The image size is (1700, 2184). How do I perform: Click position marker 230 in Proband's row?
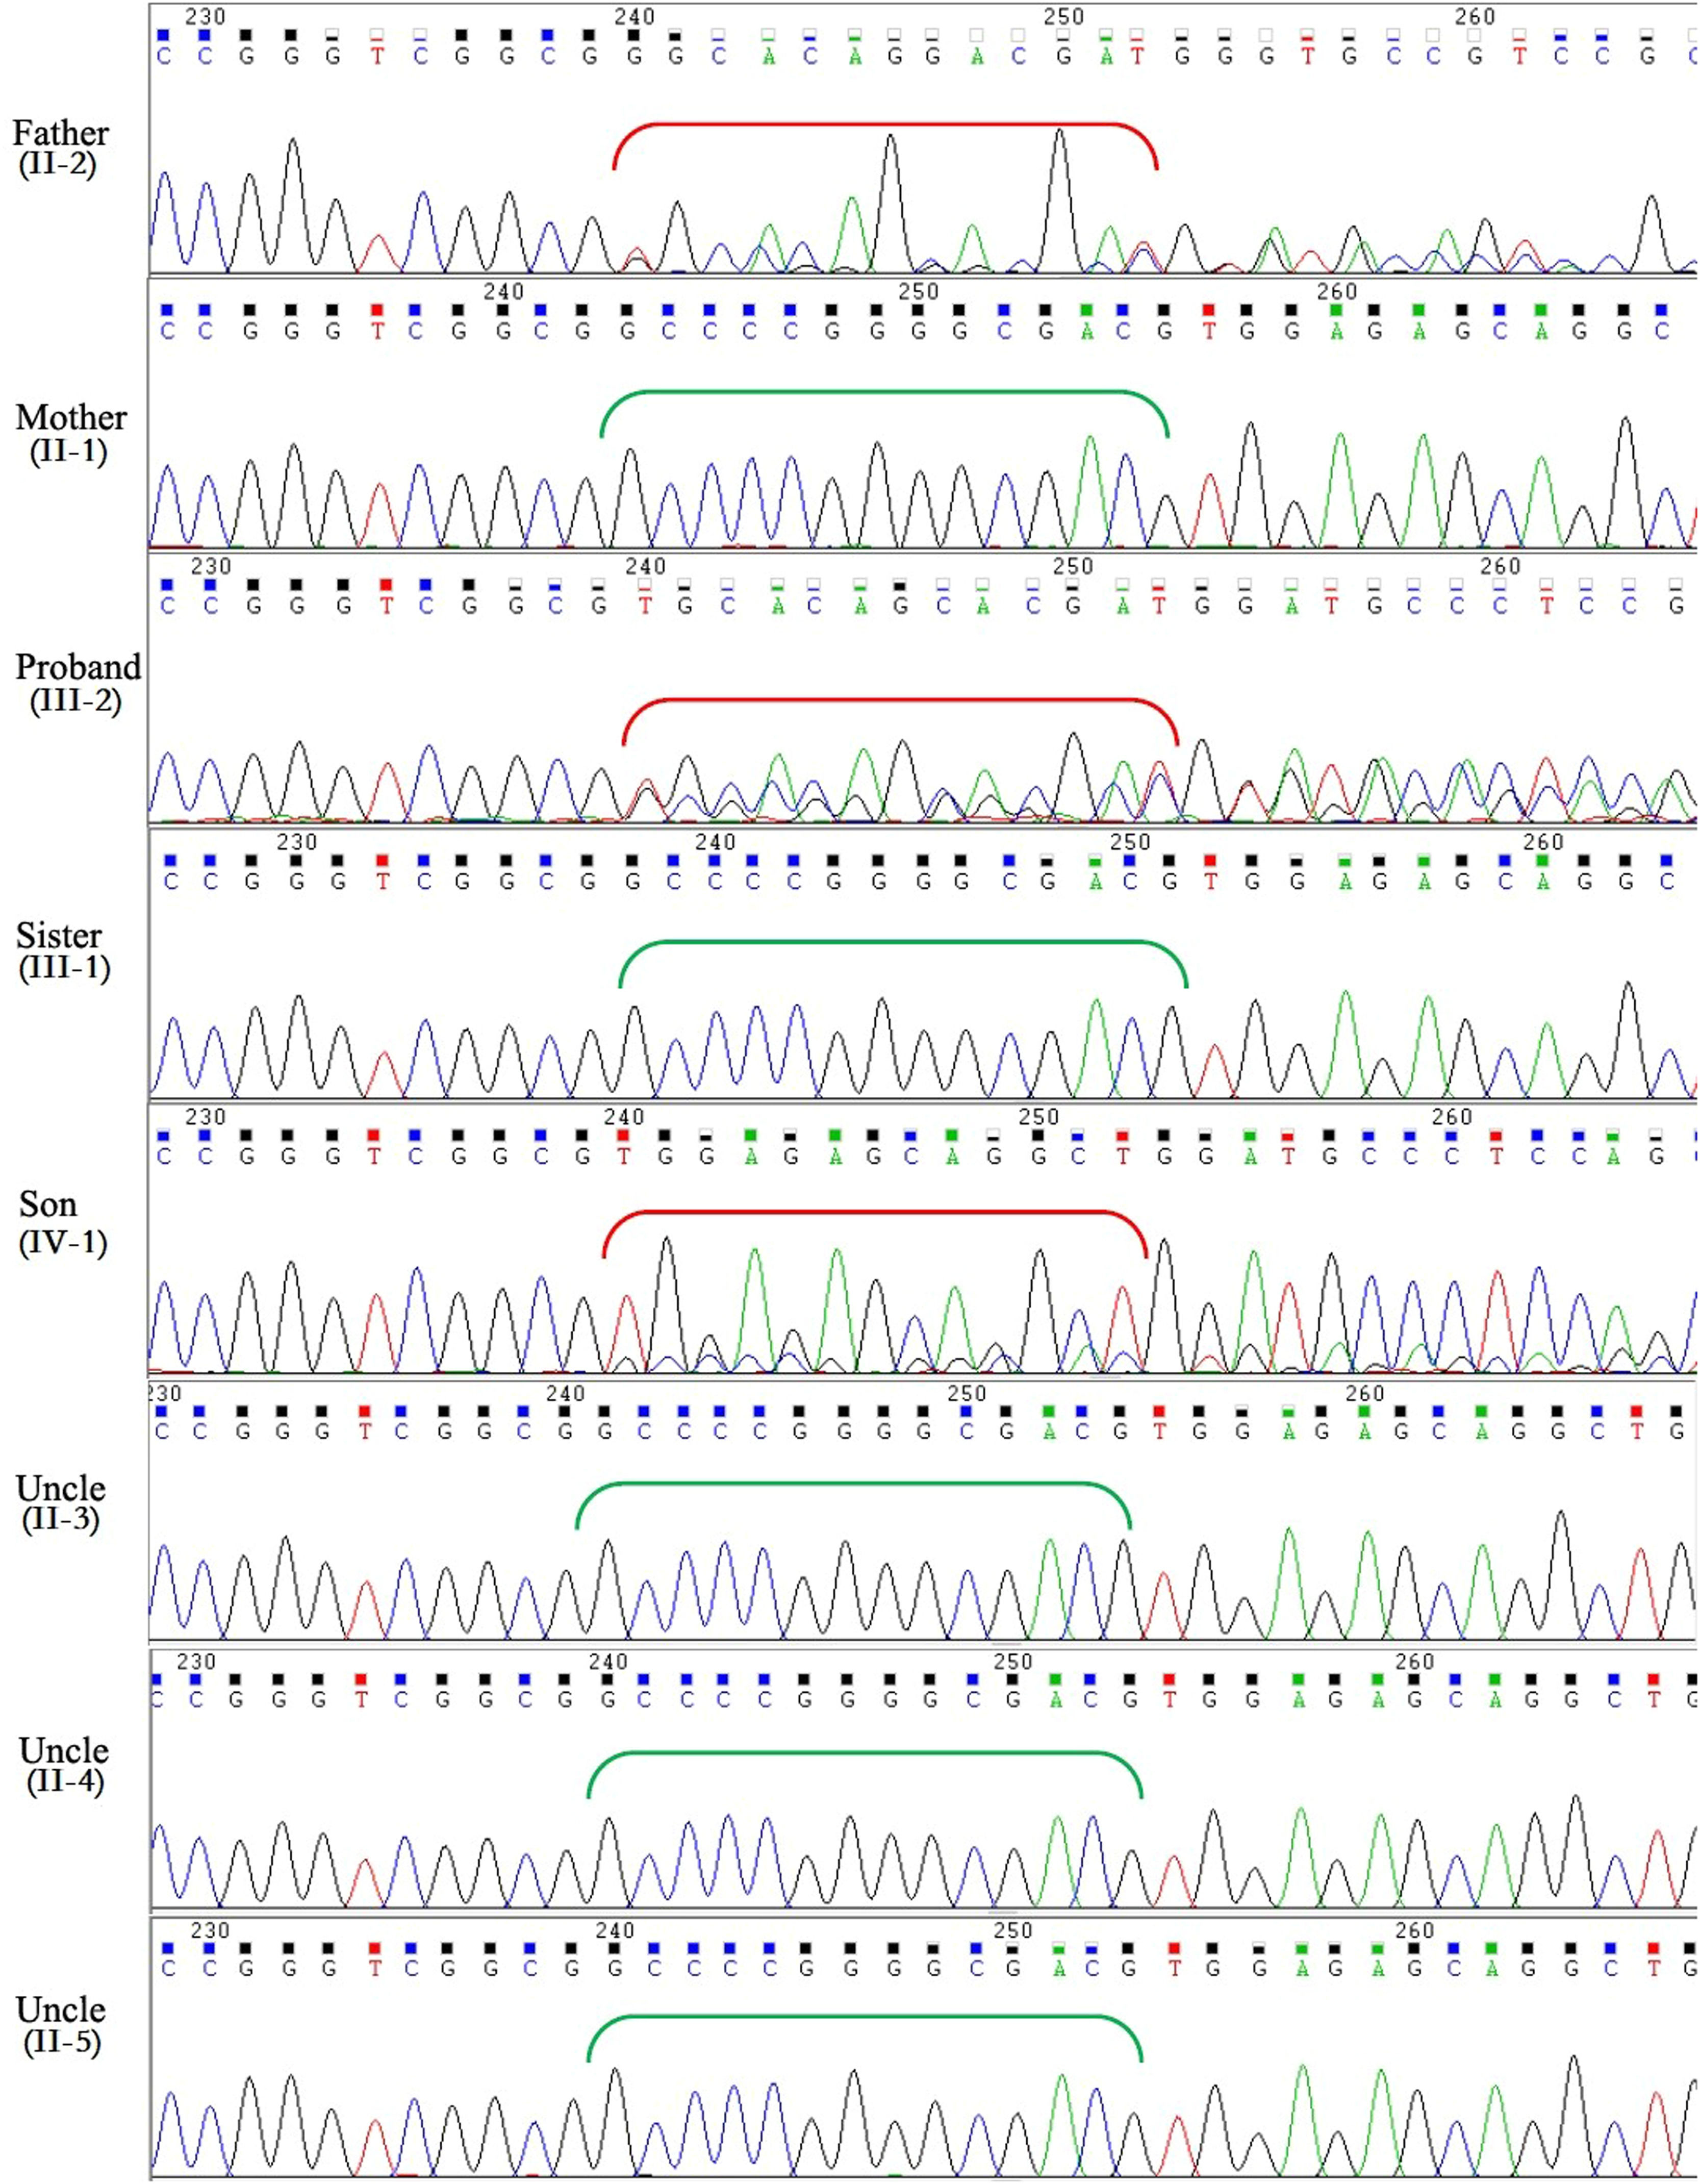coord(210,566)
